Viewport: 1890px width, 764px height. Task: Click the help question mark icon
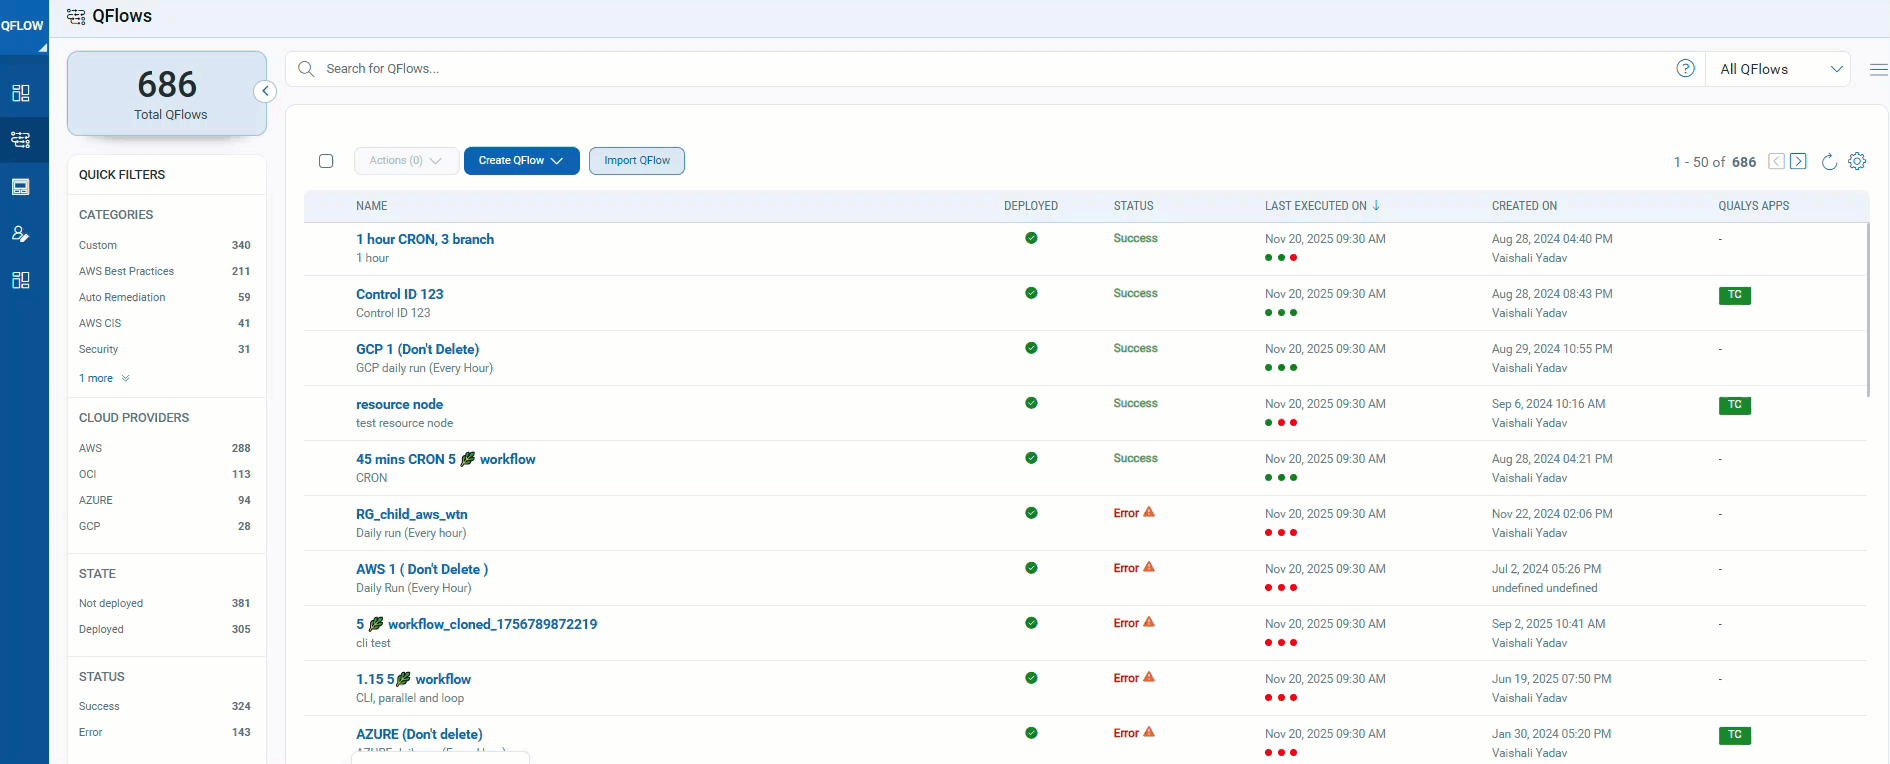1685,69
